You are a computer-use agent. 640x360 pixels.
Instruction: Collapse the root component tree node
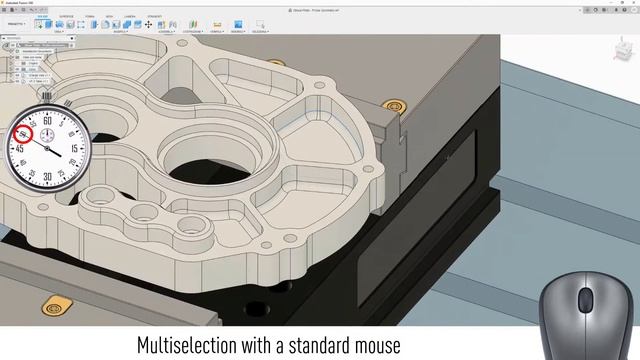click(x=7, y=45)
